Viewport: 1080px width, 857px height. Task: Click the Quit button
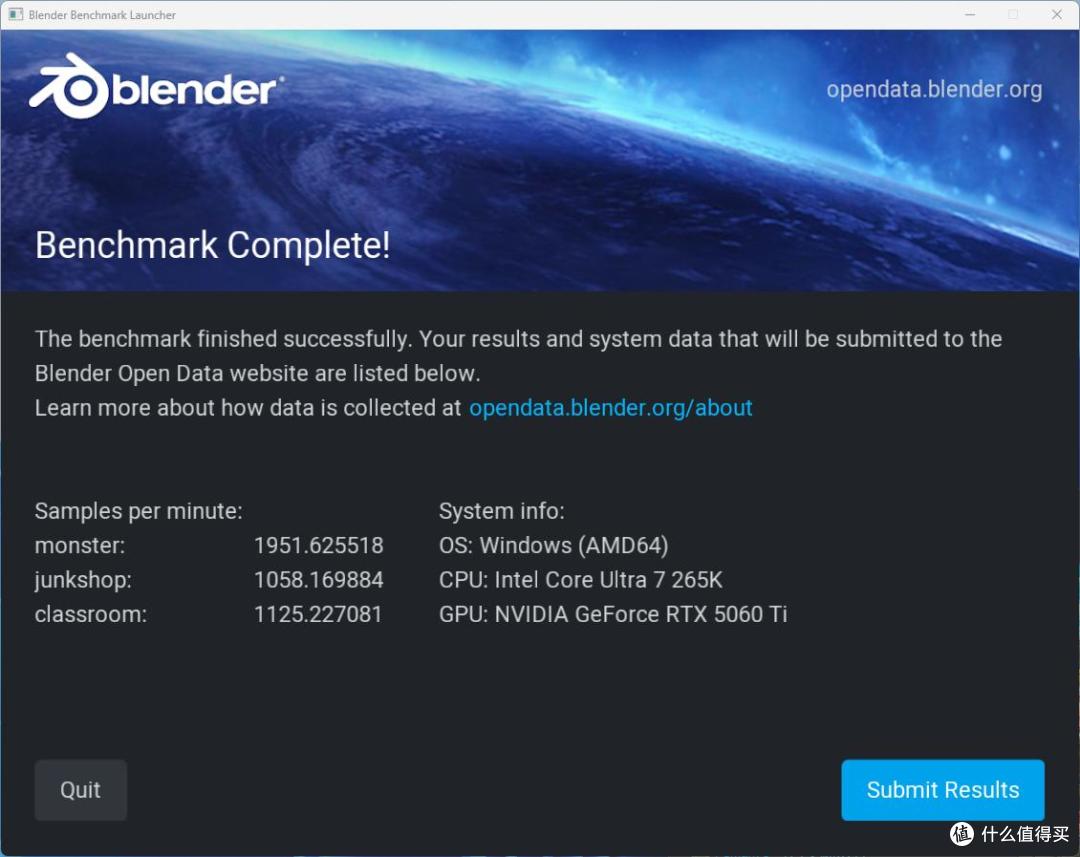81,789
